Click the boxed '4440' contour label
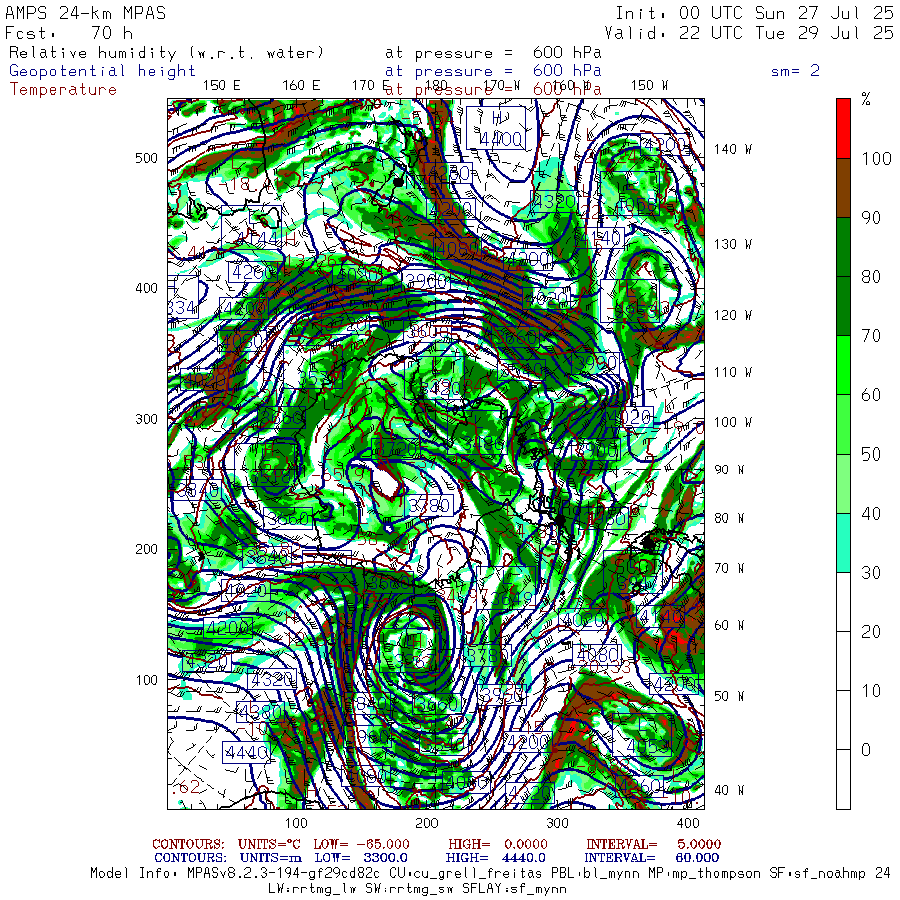The image size is (900, 900). coord(246,752)
